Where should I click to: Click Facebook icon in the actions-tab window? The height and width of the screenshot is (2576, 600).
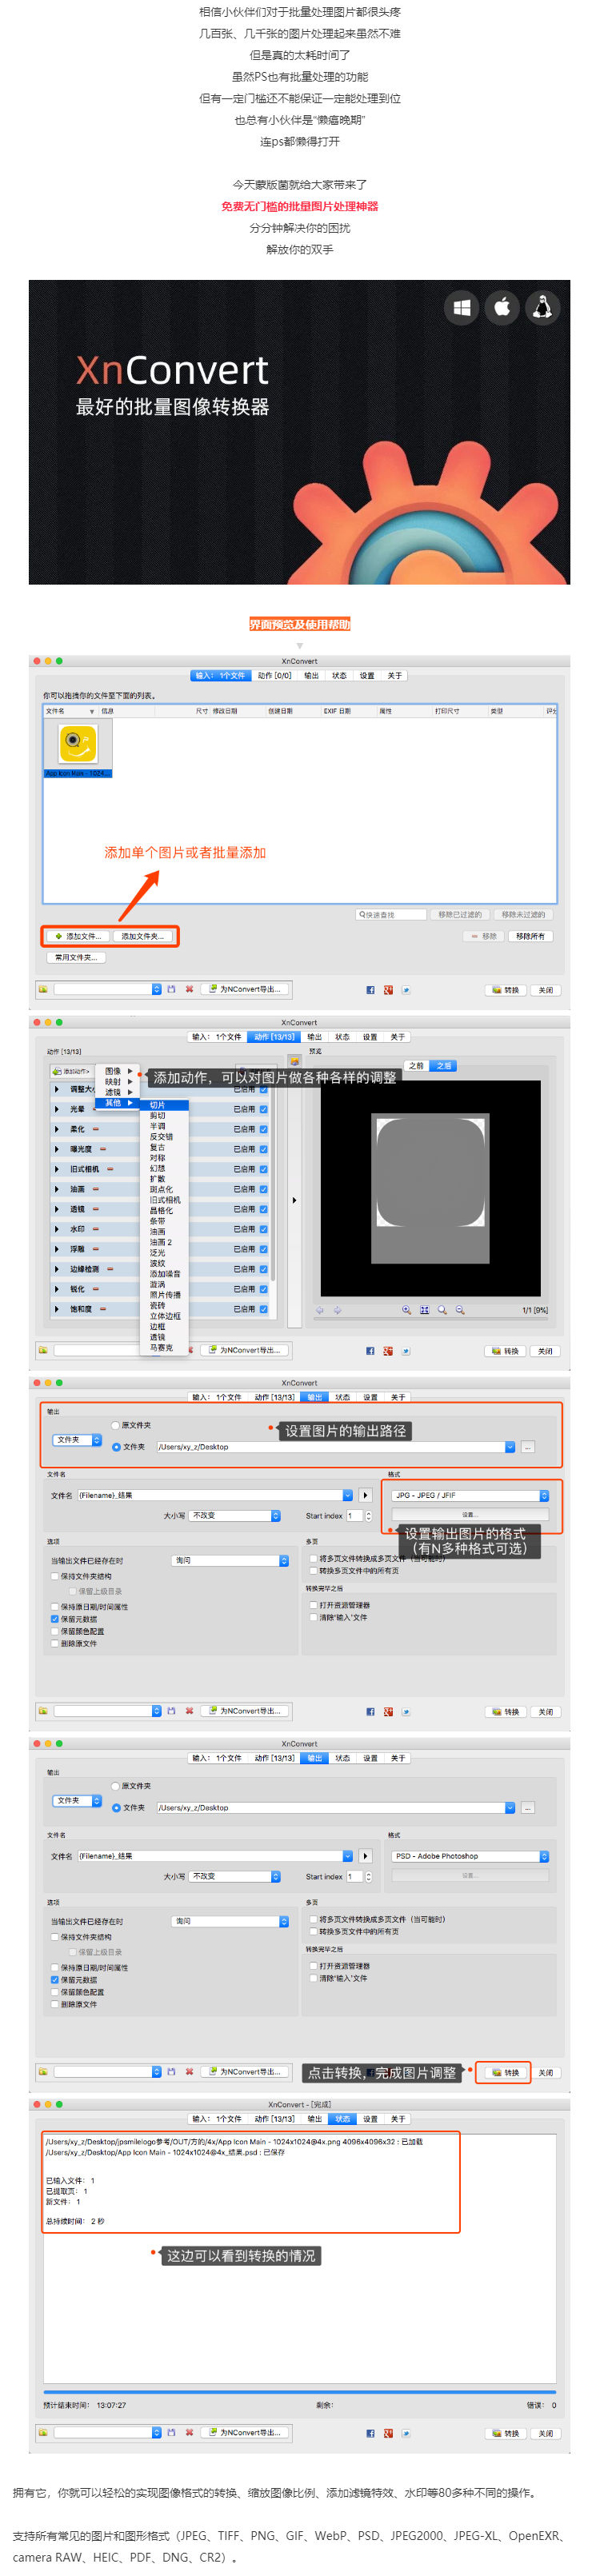[x=370, y=1351]
